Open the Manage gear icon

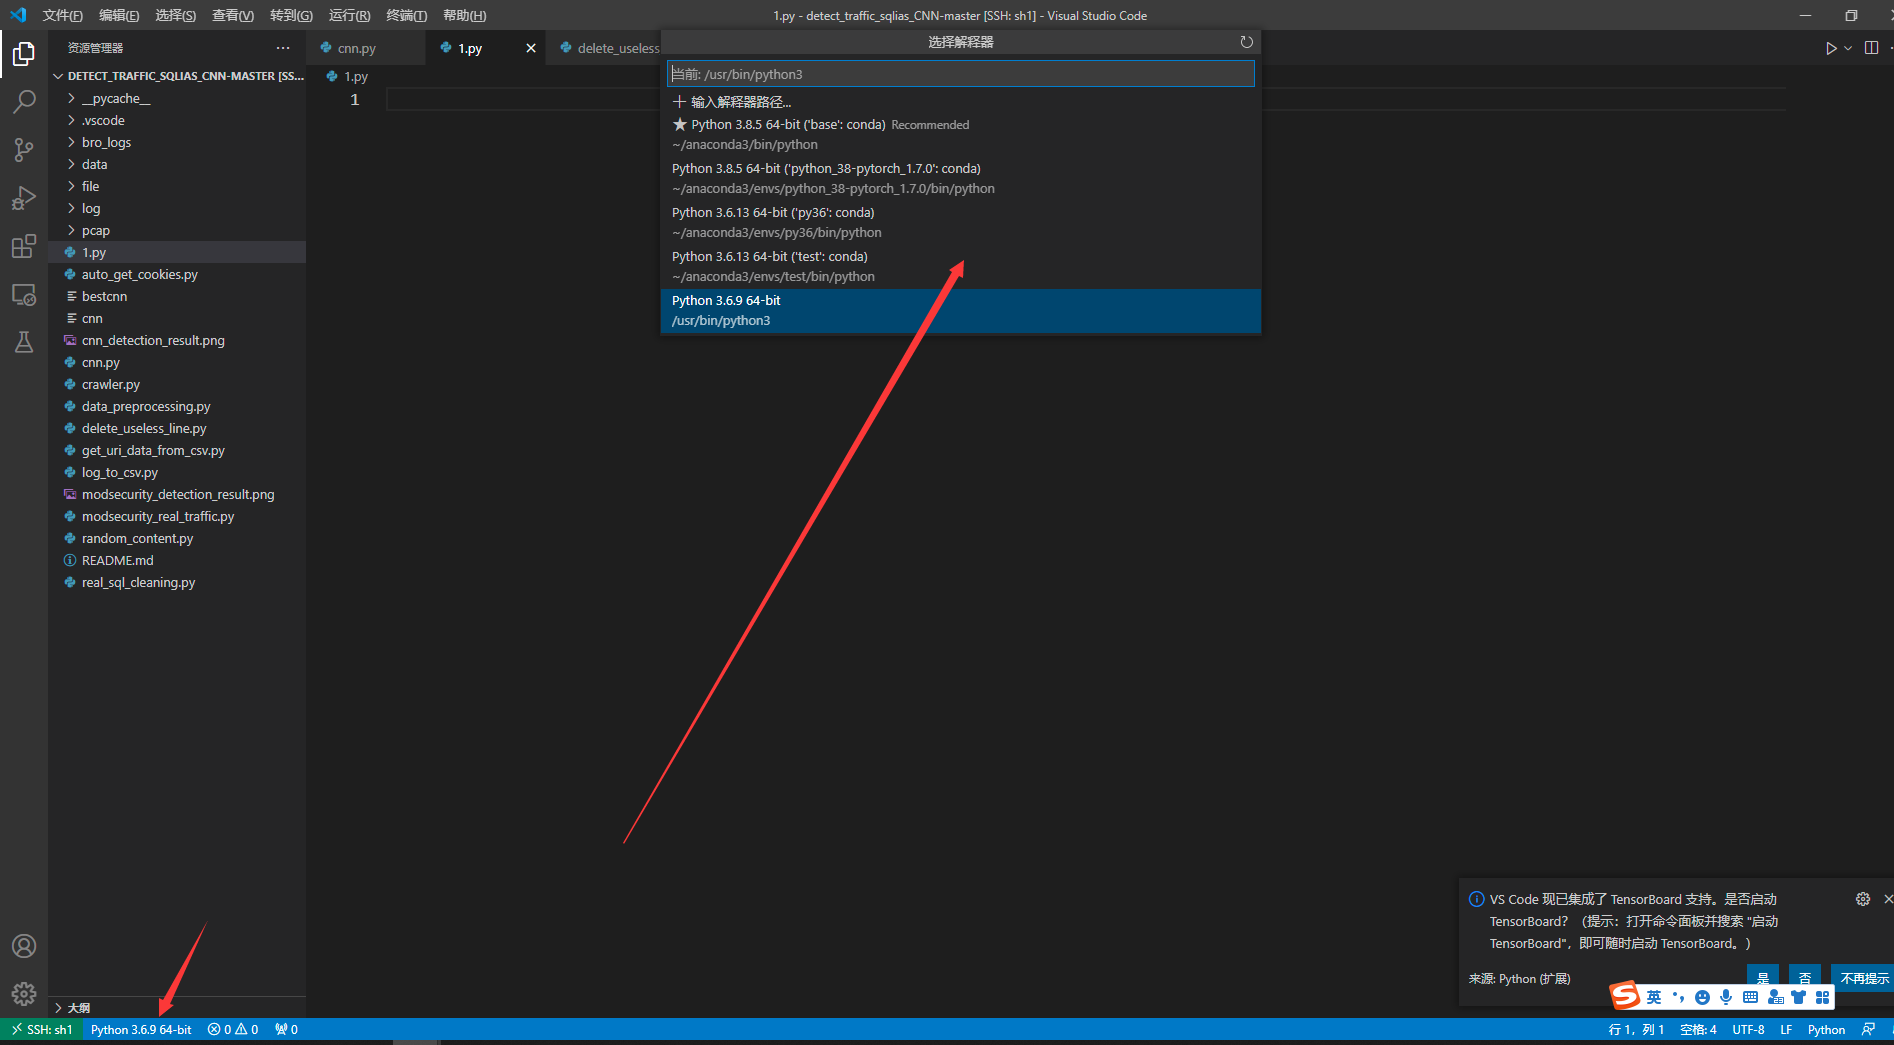click(24, 994)
